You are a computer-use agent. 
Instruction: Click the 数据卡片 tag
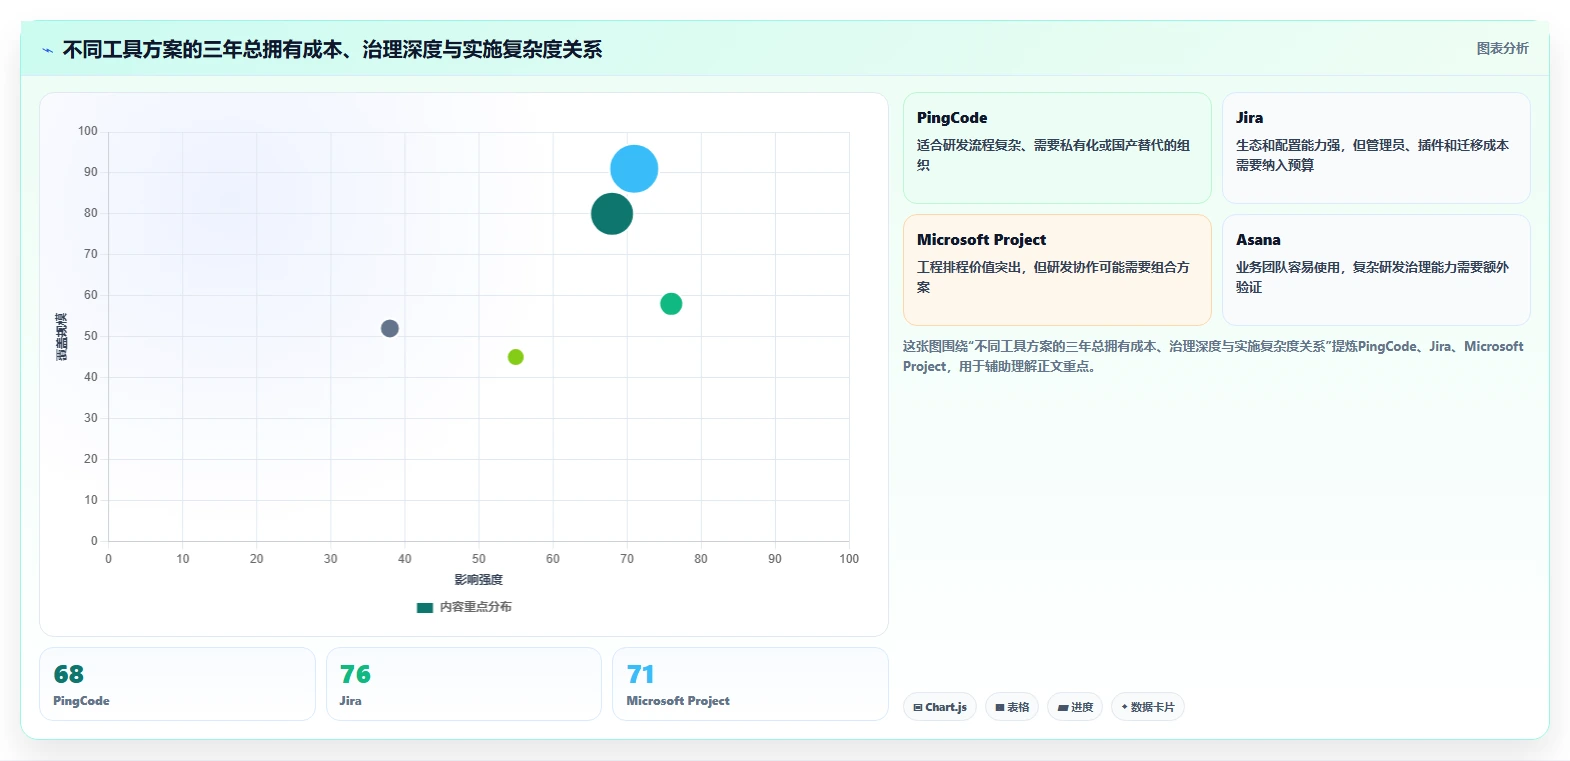click(x=1148, y=707)
